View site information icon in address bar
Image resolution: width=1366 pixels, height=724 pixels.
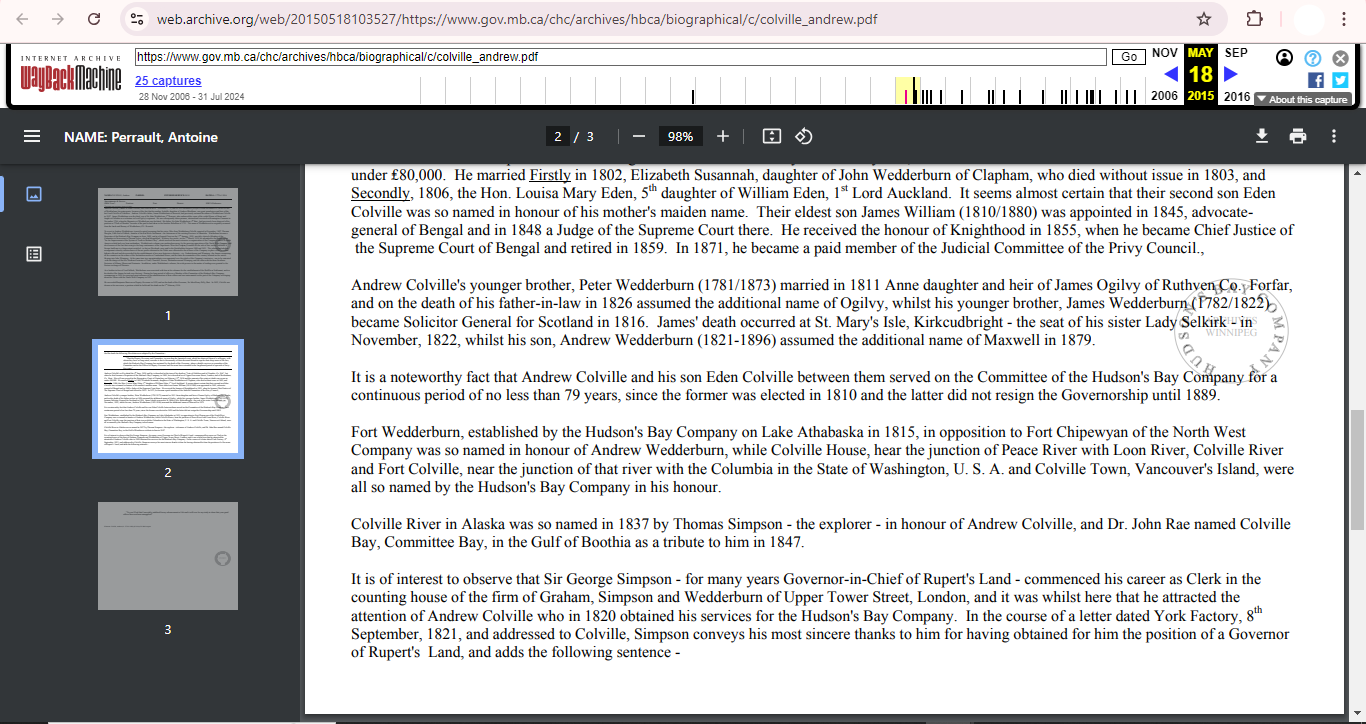[x=137, y=19]
